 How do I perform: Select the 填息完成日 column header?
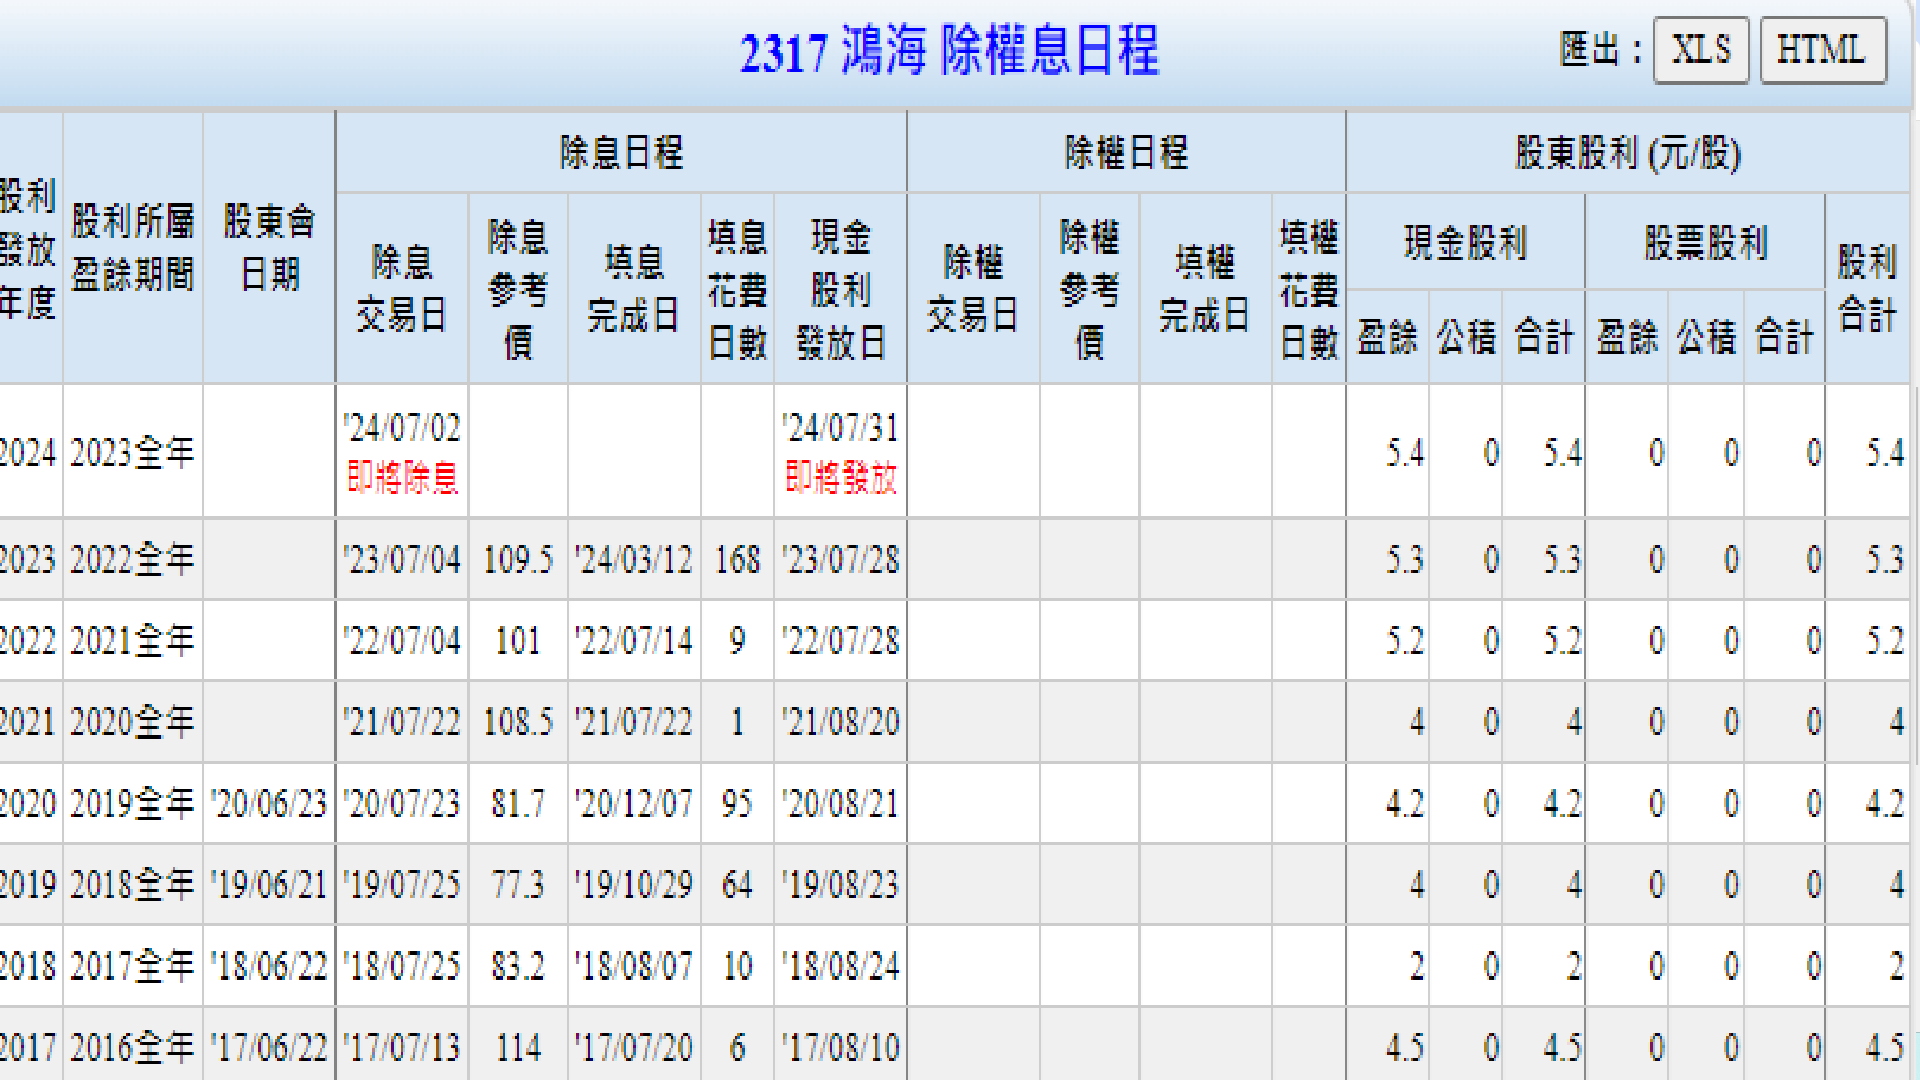click(x=634, y=288)
